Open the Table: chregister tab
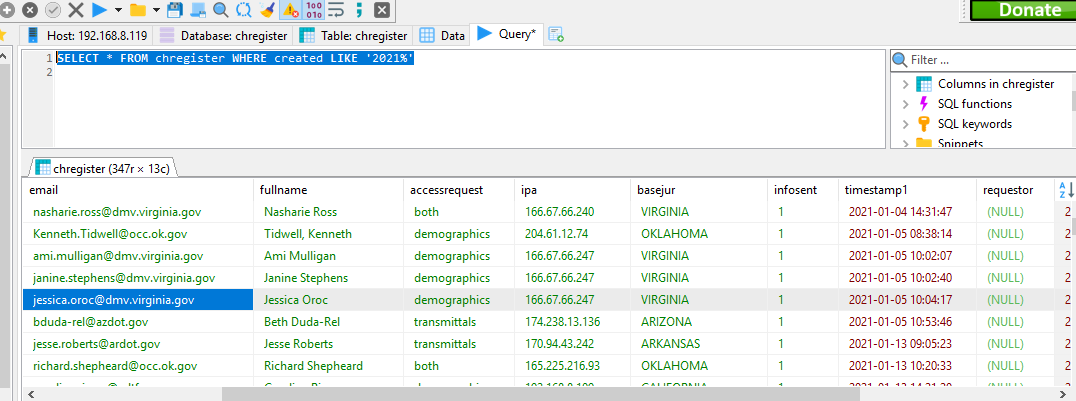This screenshot has width=1076, height=401. tap(354, 35)
